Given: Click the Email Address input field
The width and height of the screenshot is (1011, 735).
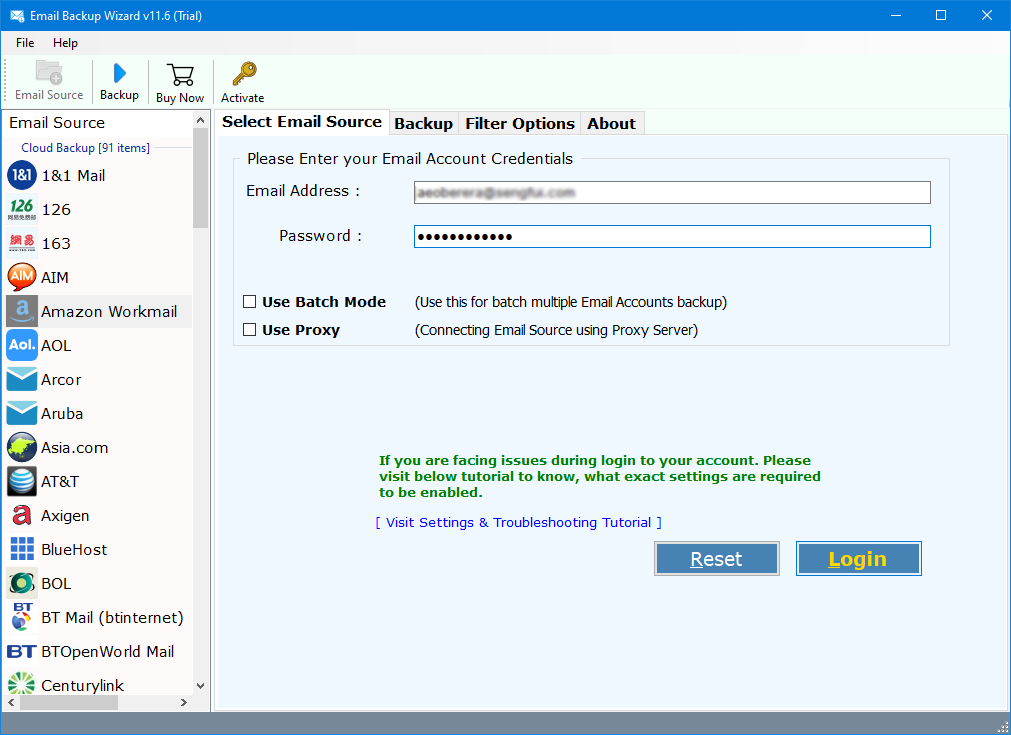Looking at the screenshot, I should tap(672, 192).
